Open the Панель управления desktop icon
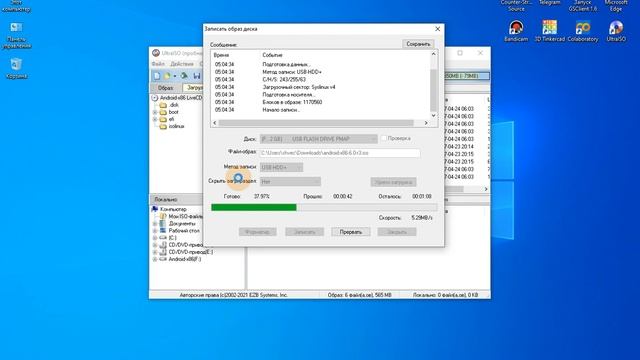 tap(16, 36)
